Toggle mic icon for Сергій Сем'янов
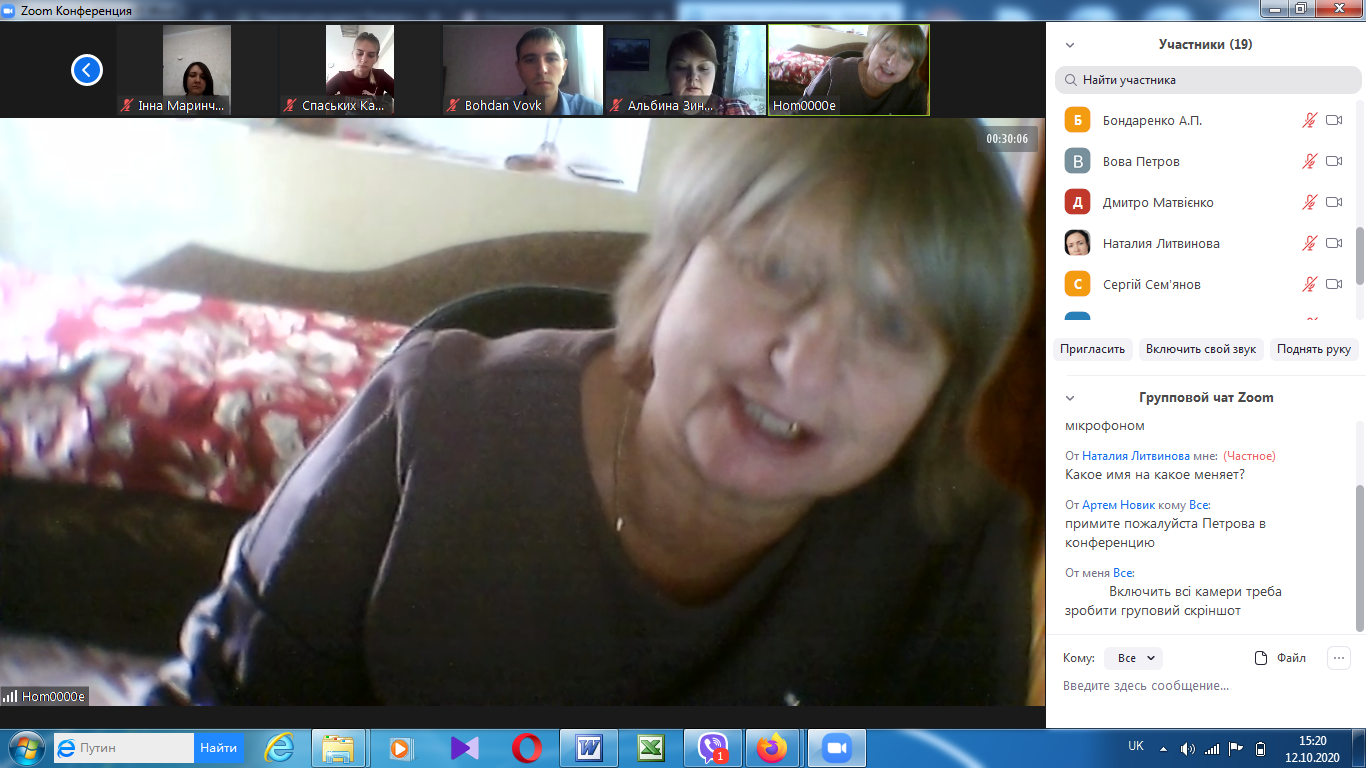The width and height of the screenshot is (1366, 768). [1309, 284]
